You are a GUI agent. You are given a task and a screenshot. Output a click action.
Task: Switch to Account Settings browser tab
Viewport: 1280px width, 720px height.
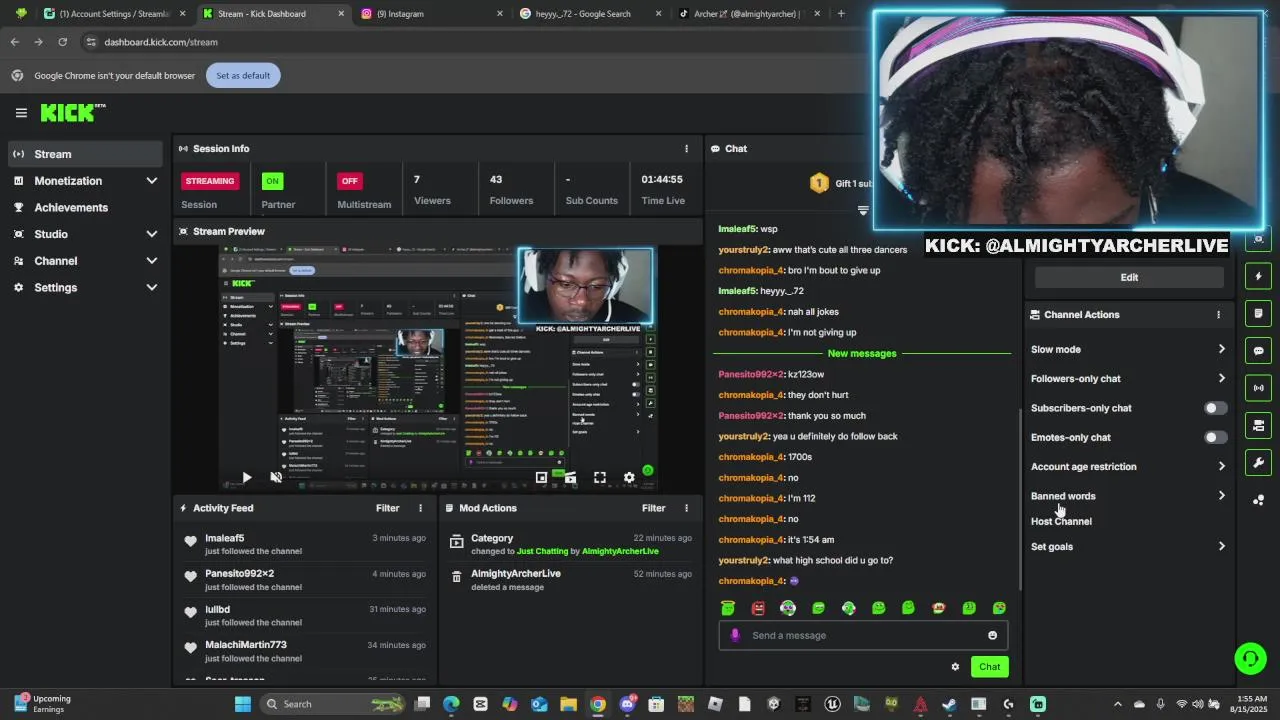pyautogui.click(x=114, y=14)
